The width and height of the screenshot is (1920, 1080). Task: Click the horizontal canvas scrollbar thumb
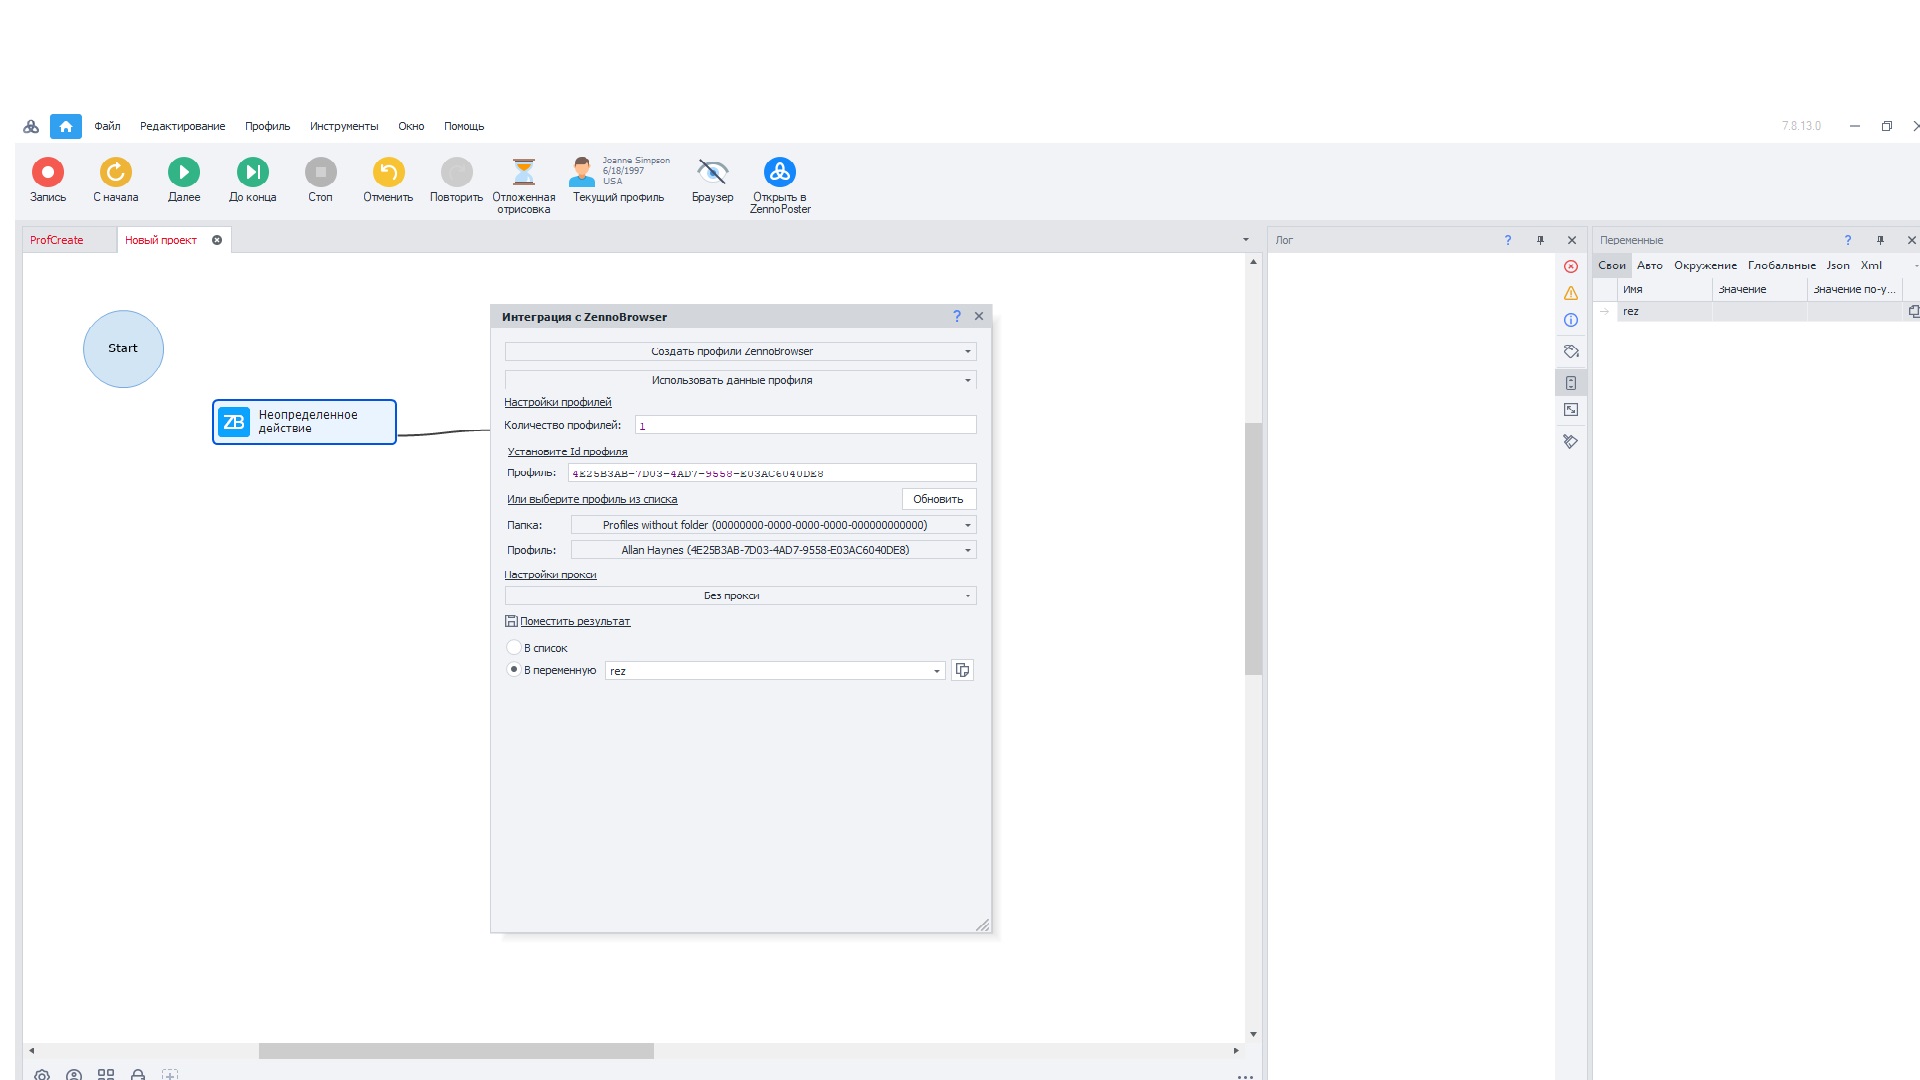tap(456, 1051)
